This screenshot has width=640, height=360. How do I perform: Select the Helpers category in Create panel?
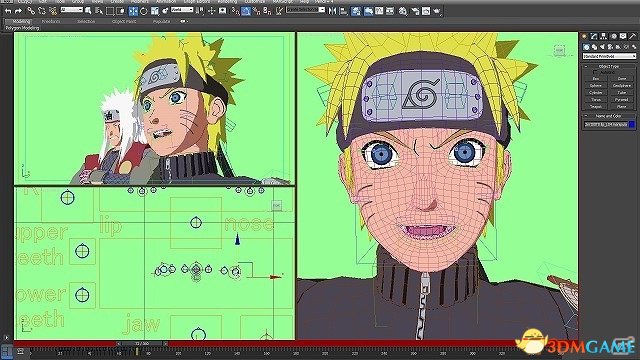point(618,47)
